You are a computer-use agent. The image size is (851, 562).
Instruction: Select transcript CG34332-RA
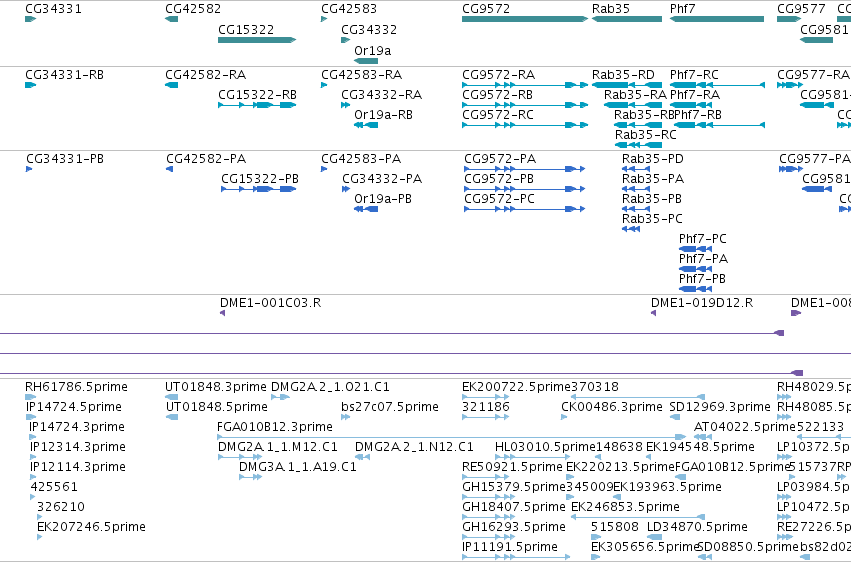(382, 95)
